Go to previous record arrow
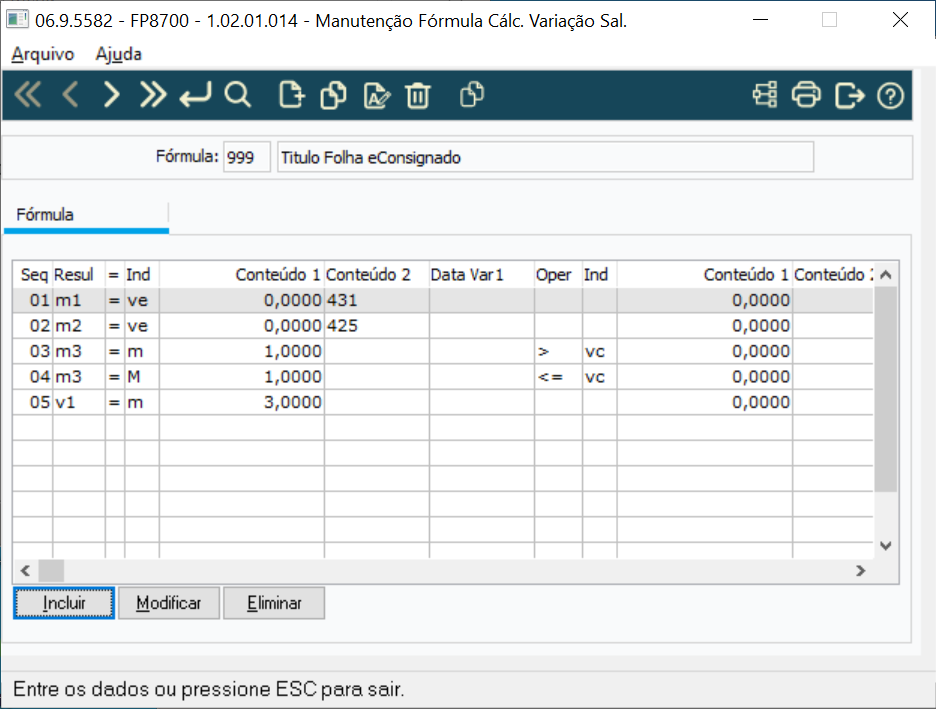Viewport: 936px width, 709px height. (70, 95)
